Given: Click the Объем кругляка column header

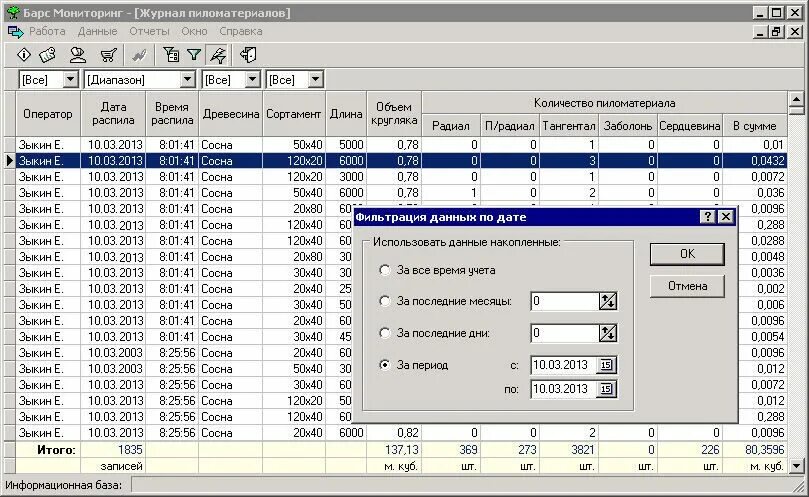Looking at the screenshot, I should (x=394, y=114).
